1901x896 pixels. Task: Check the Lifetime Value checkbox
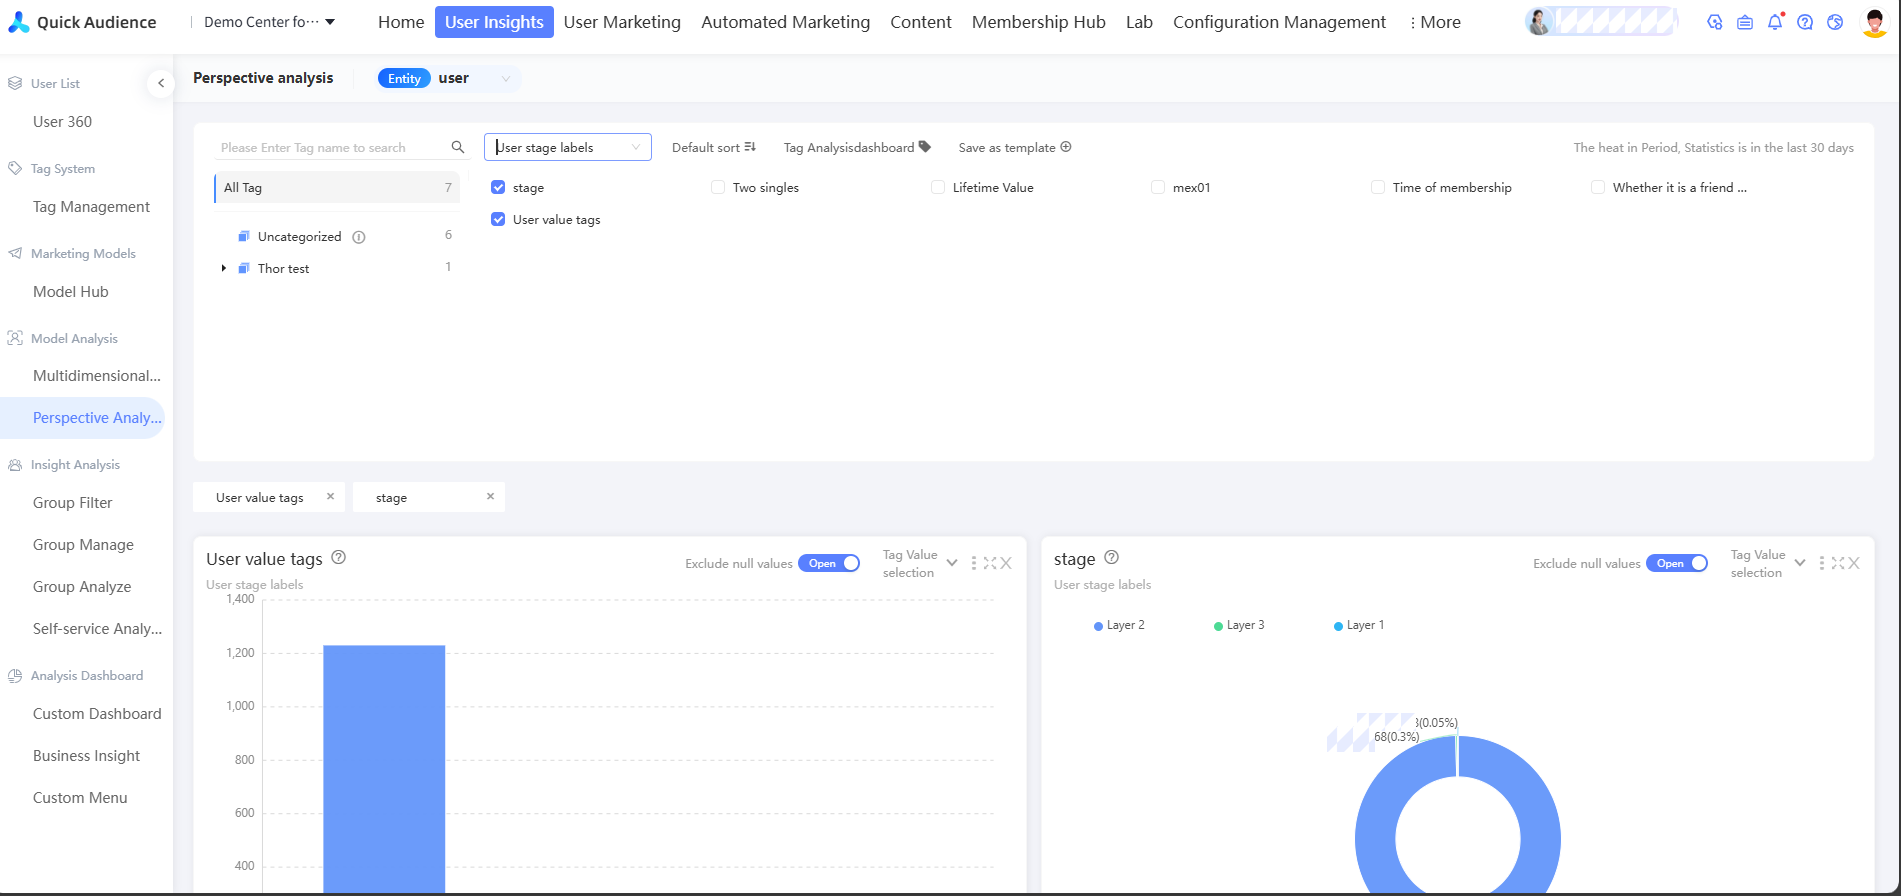tap(938, 187)
